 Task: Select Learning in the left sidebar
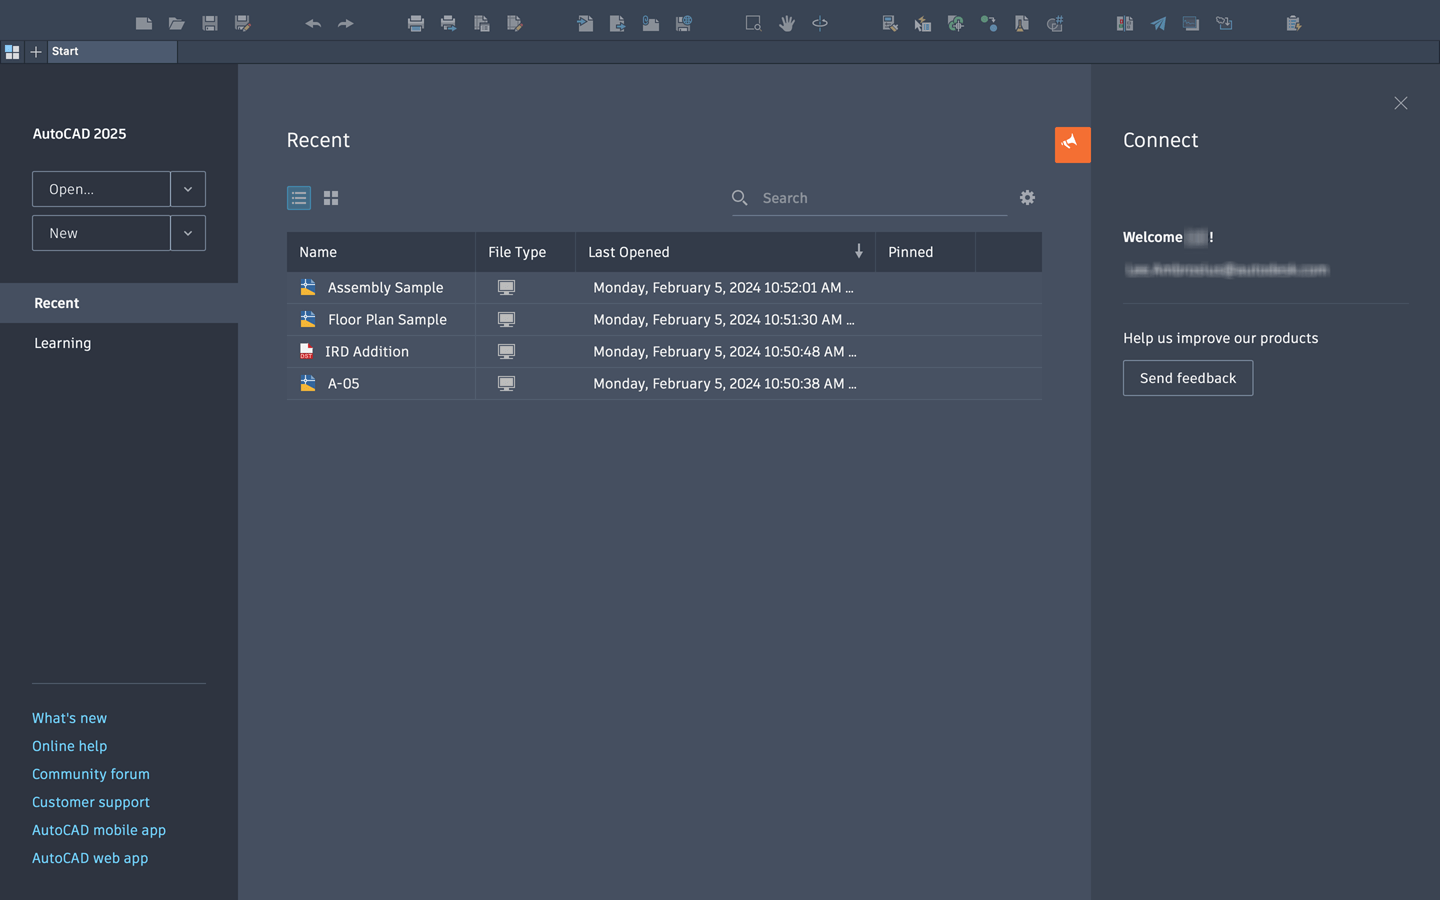[x=119, y=343]
